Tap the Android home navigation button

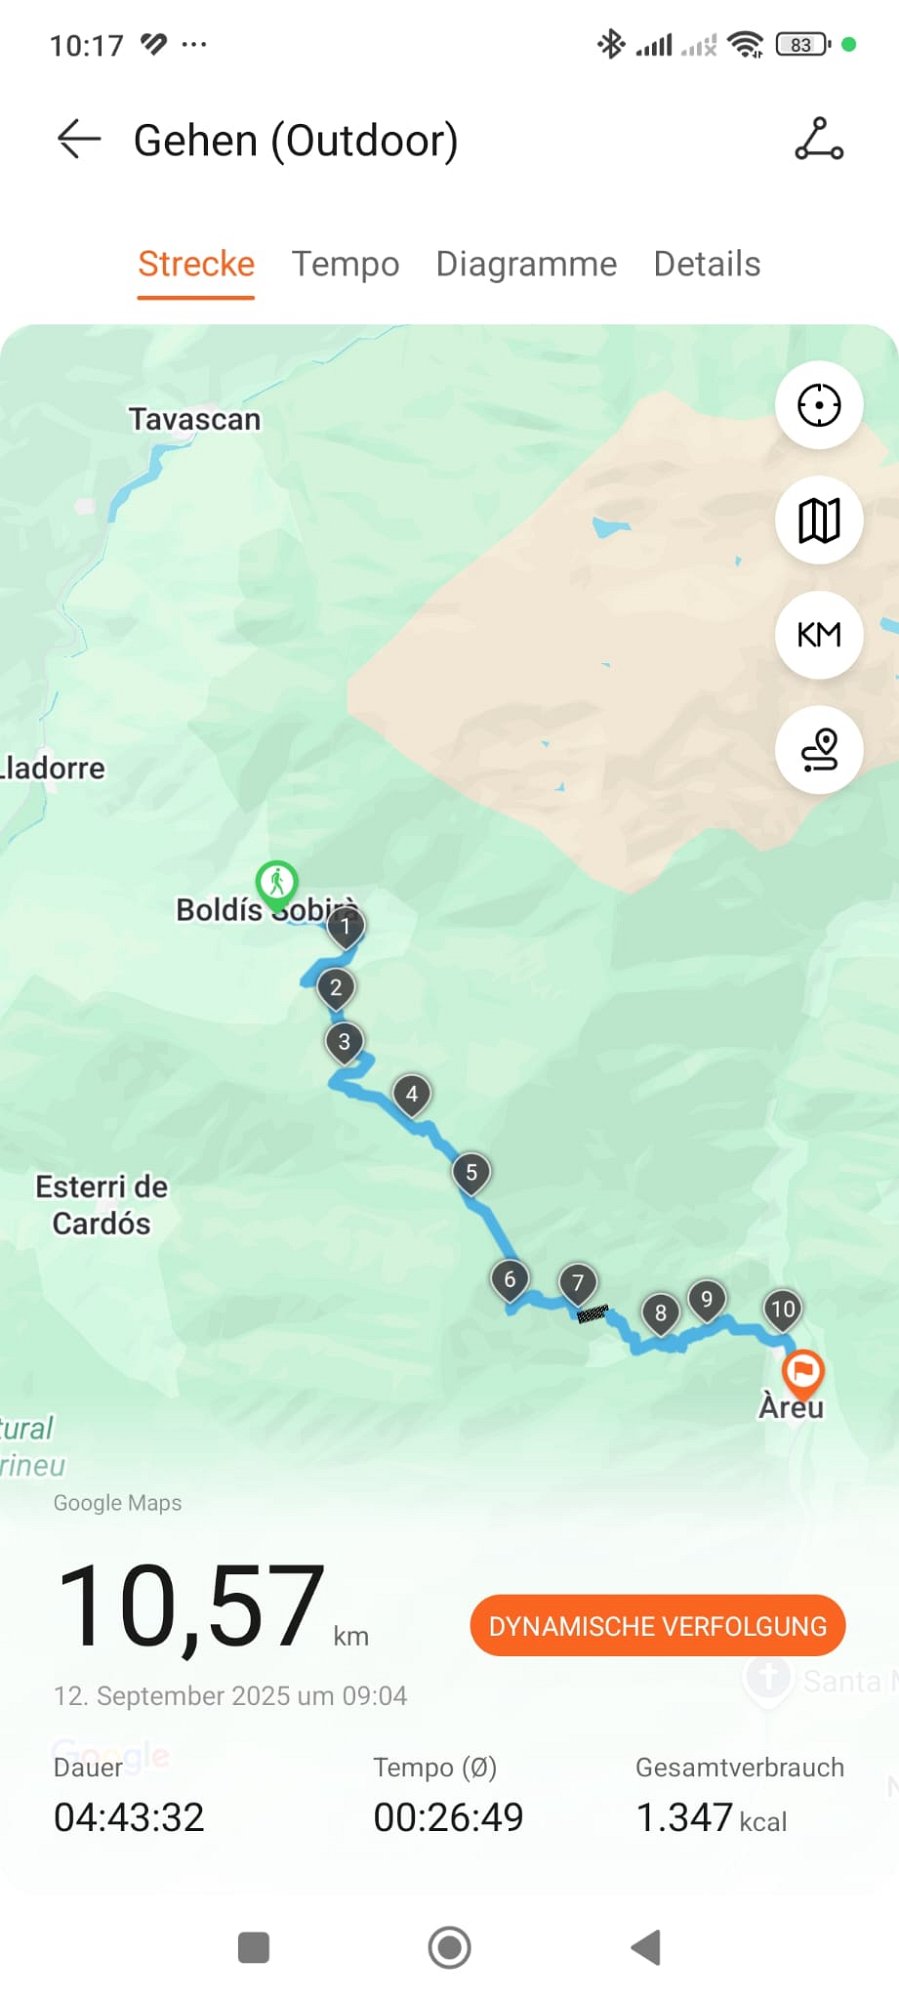point(449,1947)
